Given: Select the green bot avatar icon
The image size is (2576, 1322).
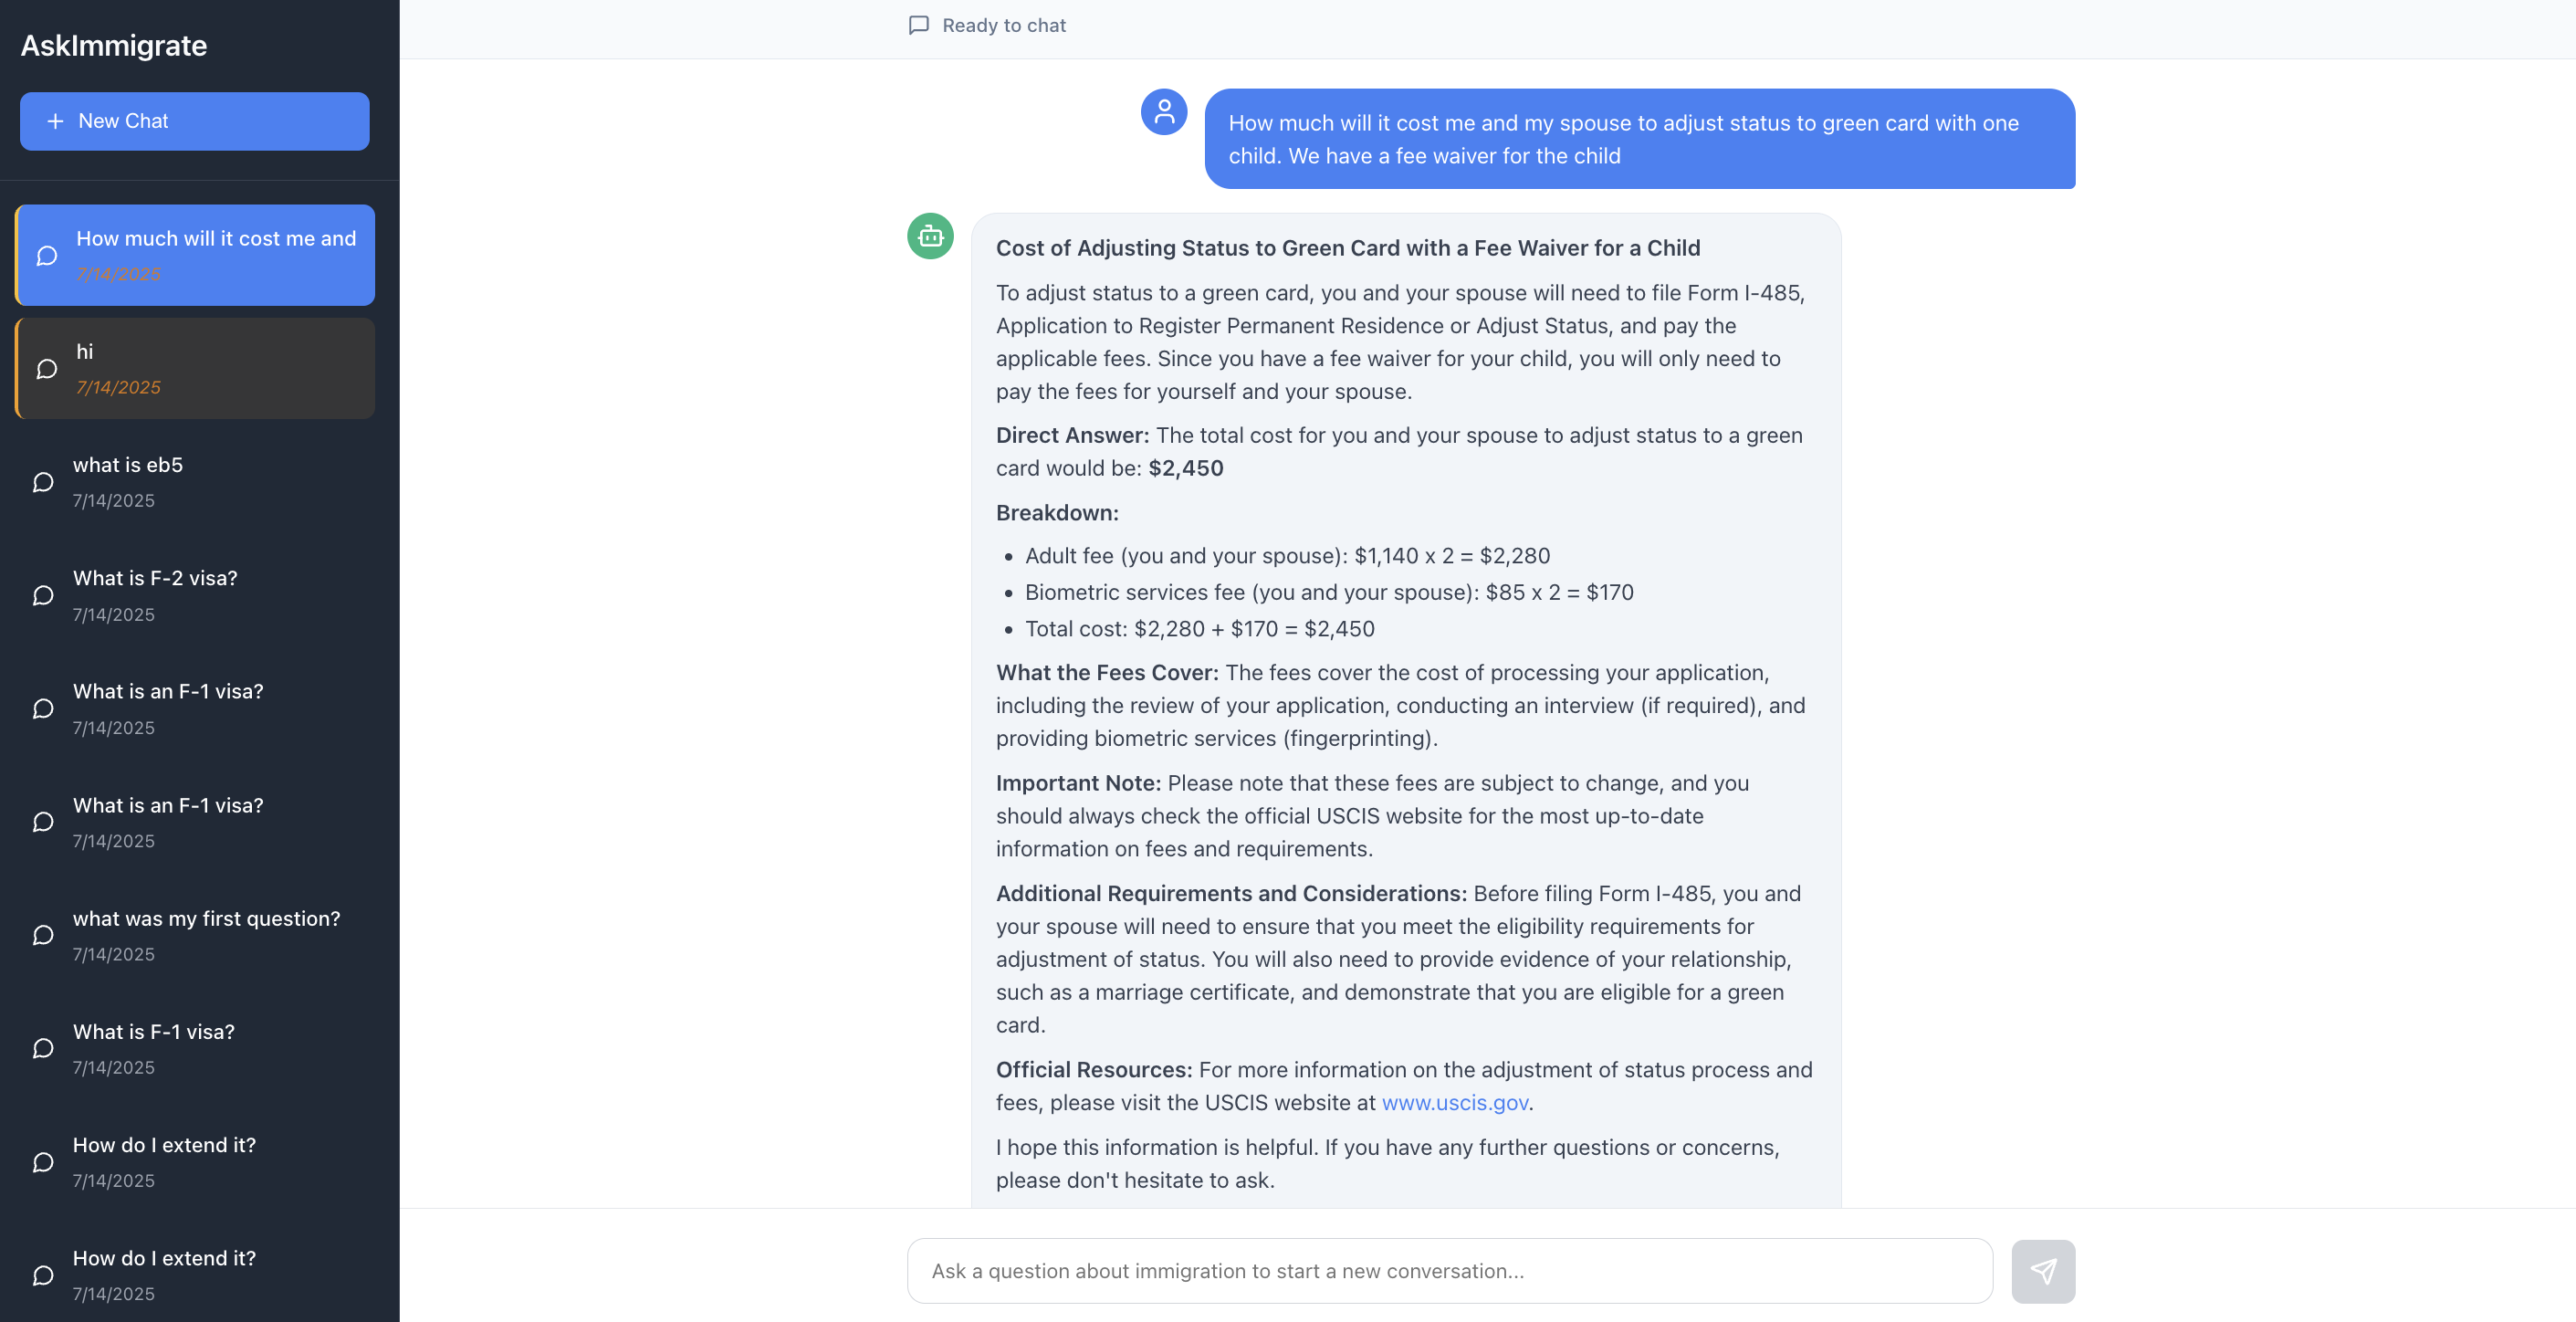Looking at the screenshot, I should coord(929,236).
